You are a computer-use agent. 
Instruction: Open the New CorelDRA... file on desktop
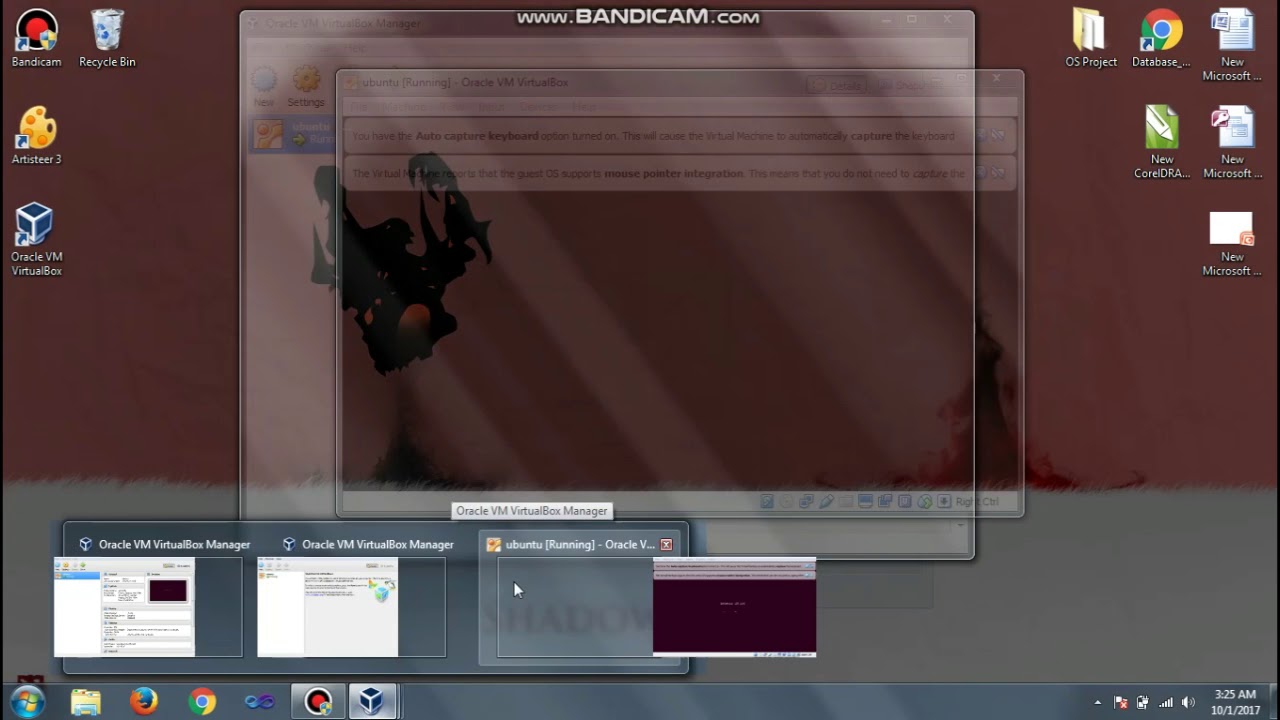click(1162, 142)
